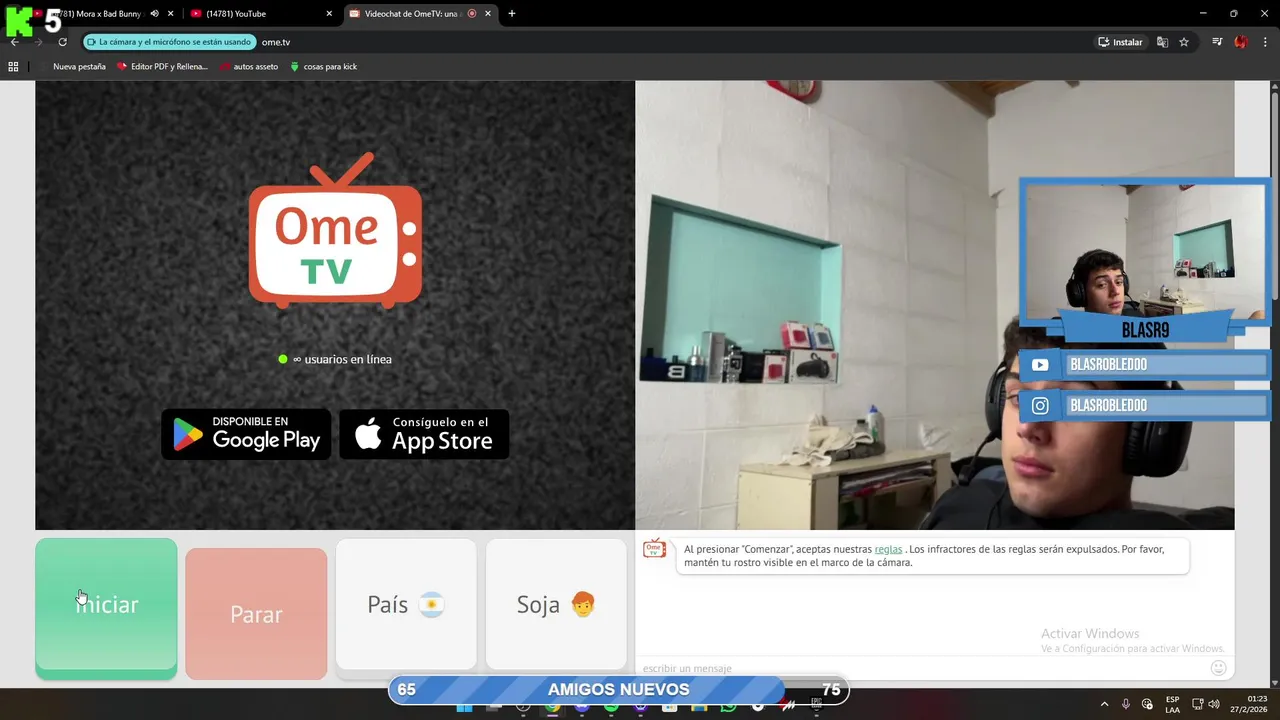Click the camera and microphone in-use chip
The image size is (1280, 720).
pos(169,42)
